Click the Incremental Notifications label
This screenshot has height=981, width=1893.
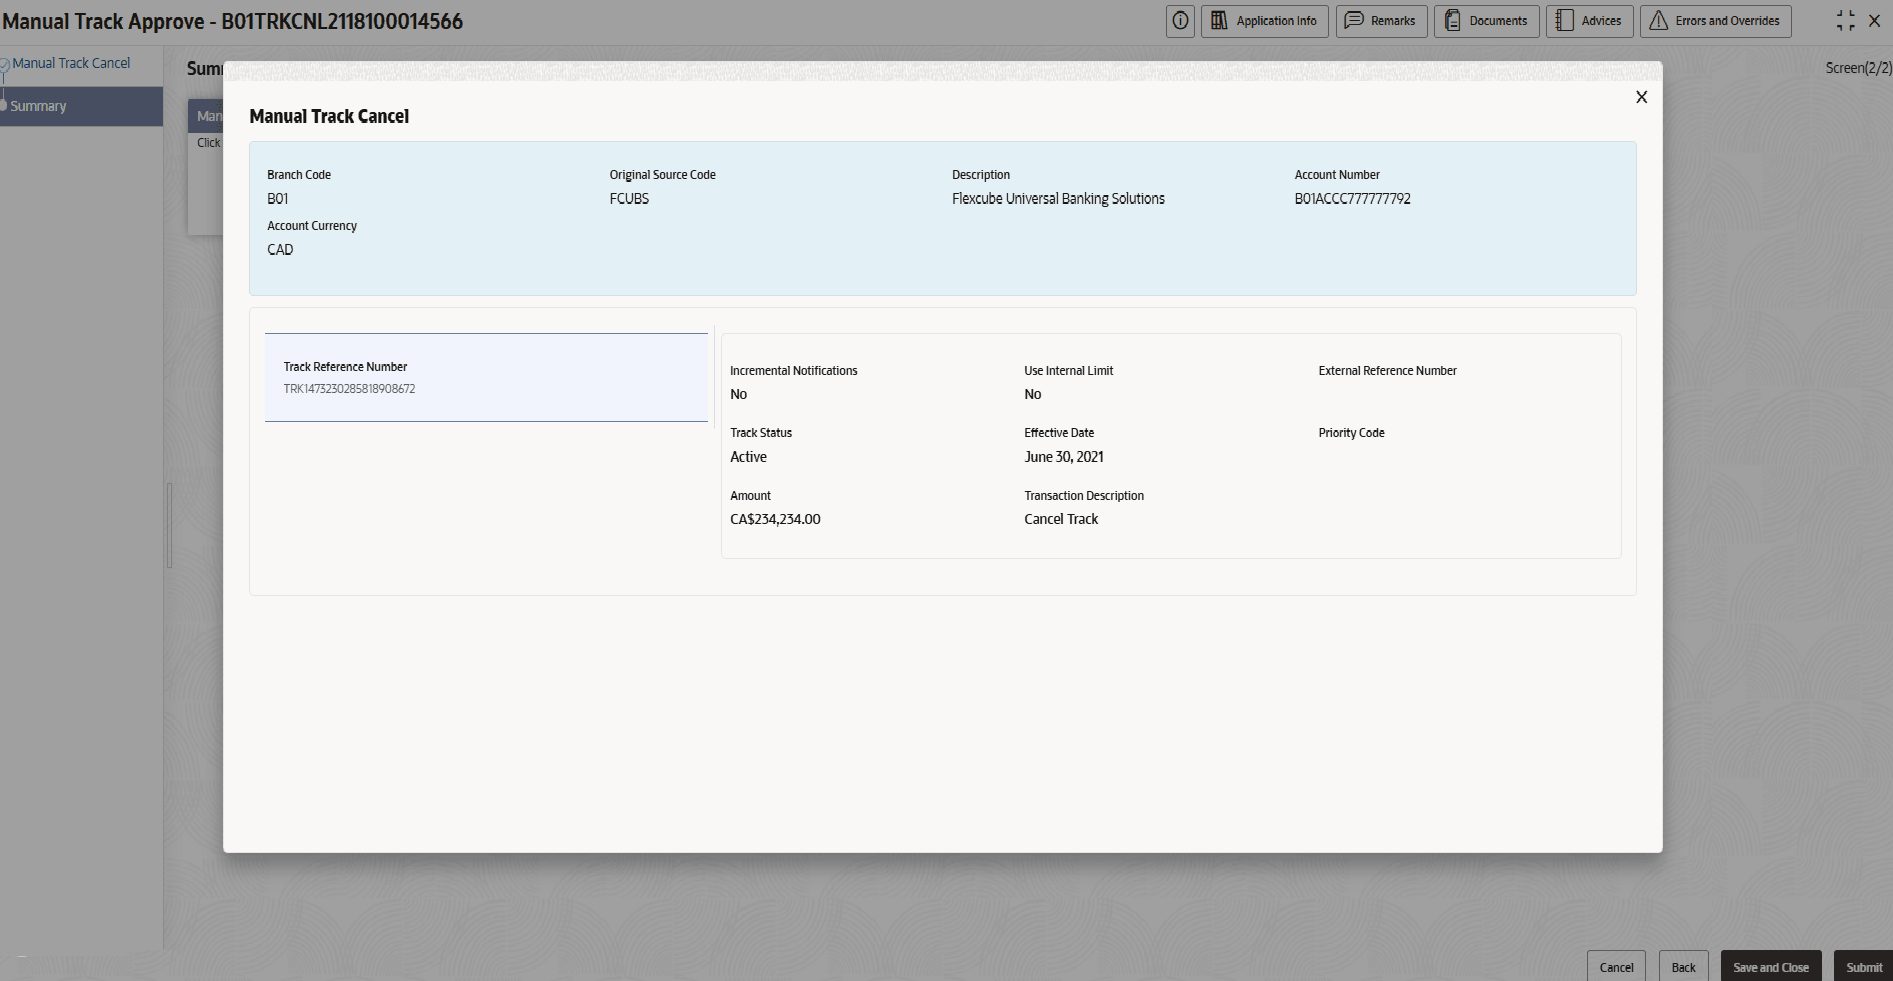(793, 371)
